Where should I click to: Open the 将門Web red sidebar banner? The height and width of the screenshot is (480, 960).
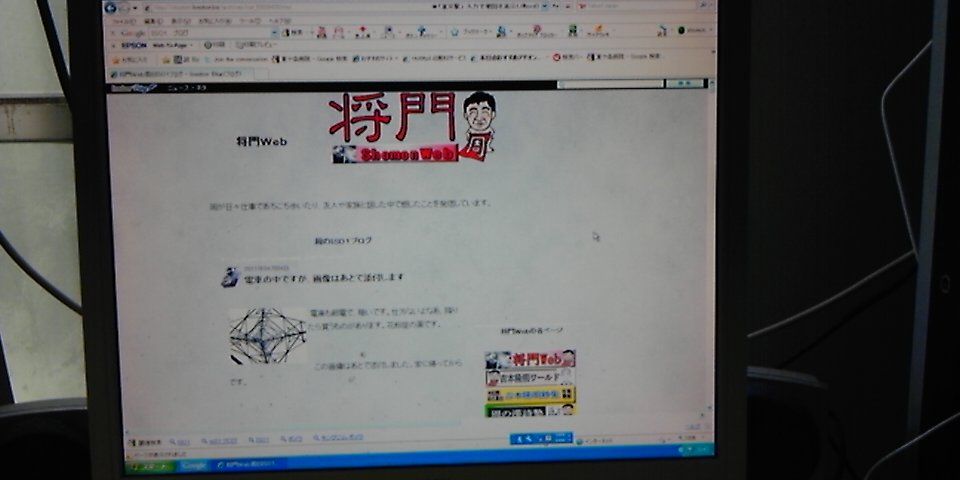tap(530, 359)
